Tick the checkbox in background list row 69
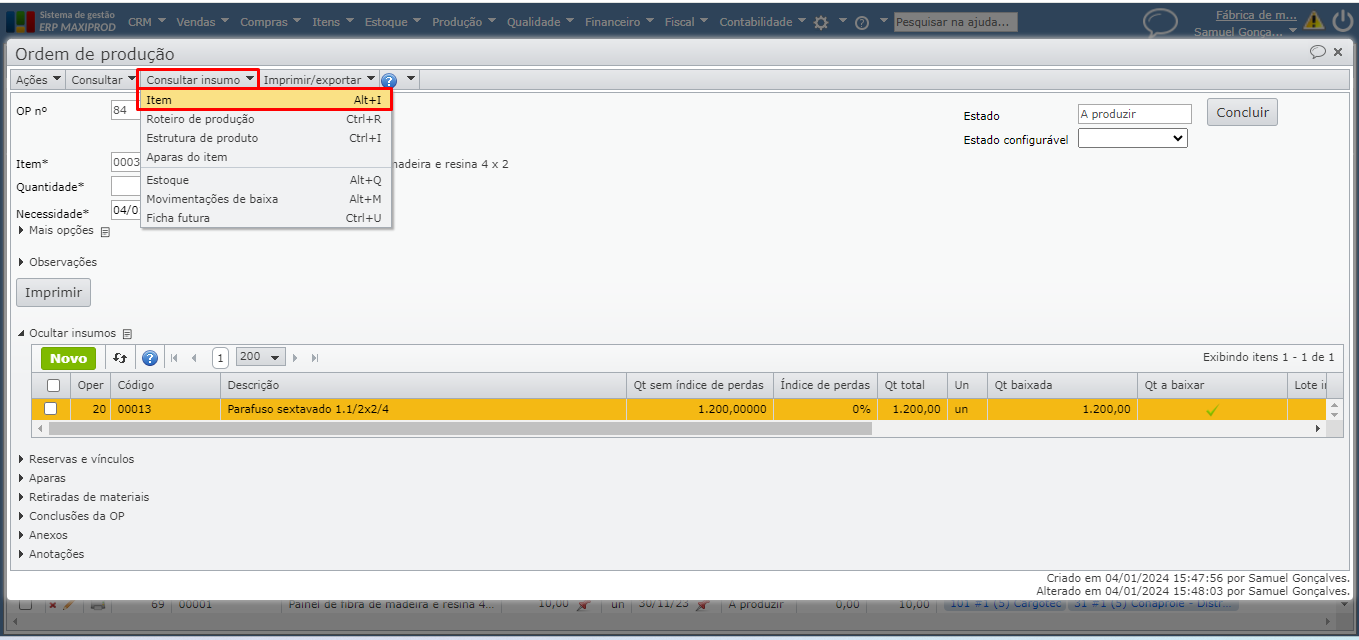 pos(27,604)
